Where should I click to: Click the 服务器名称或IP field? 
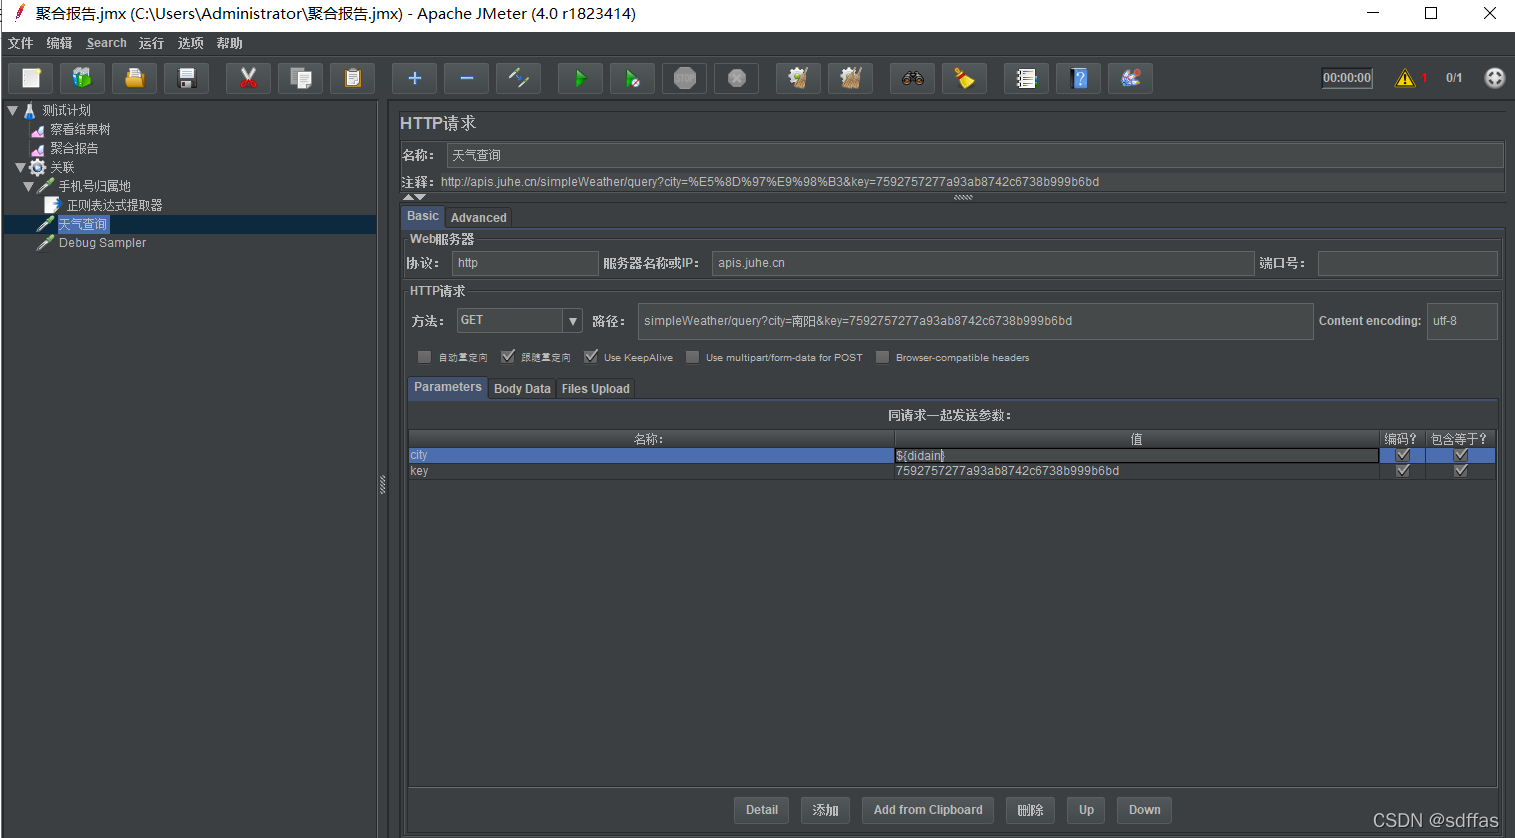[x=983, y=263]
